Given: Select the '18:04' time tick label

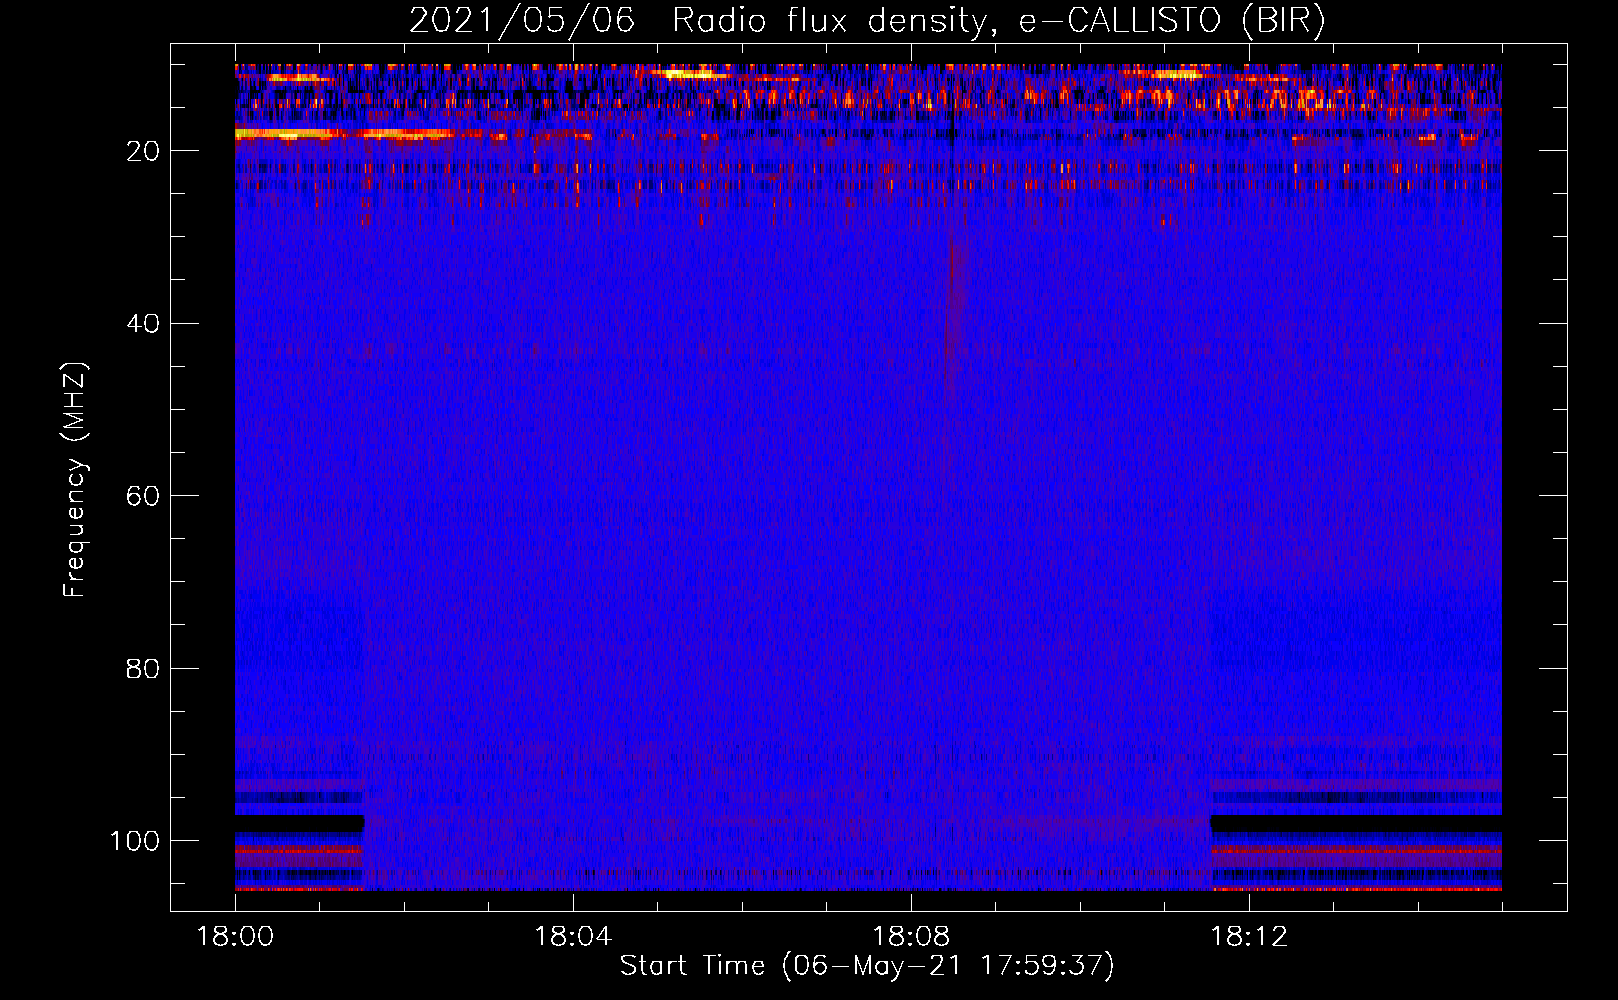Looking at the screenshot, I should click(x=573, y=937).
